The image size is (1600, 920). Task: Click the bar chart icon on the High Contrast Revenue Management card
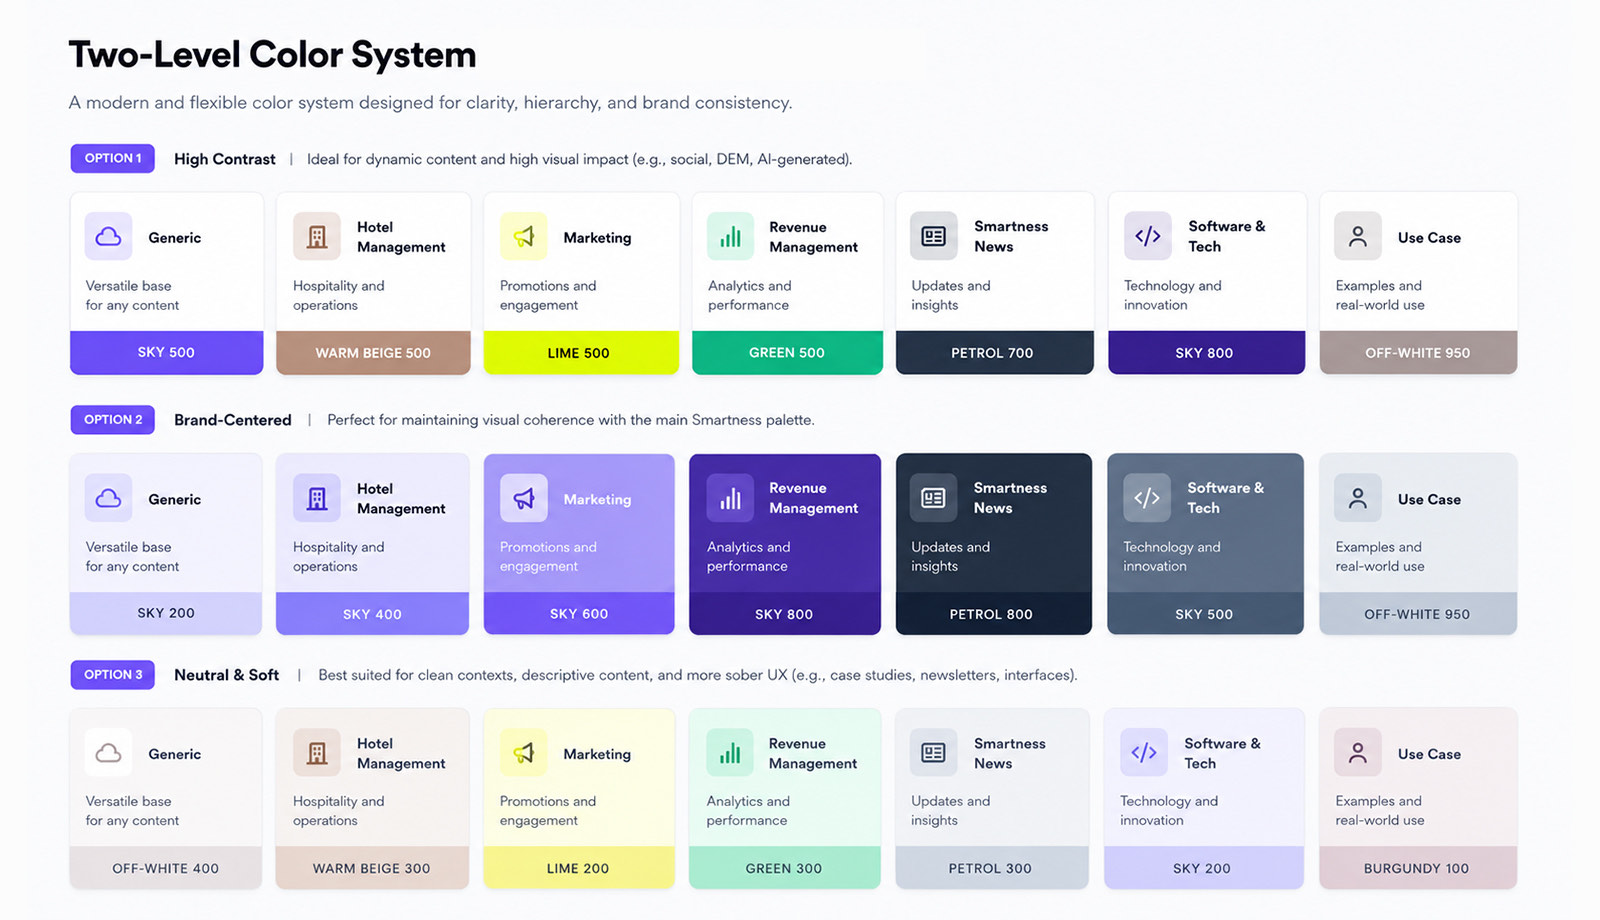tap(731, 237)
